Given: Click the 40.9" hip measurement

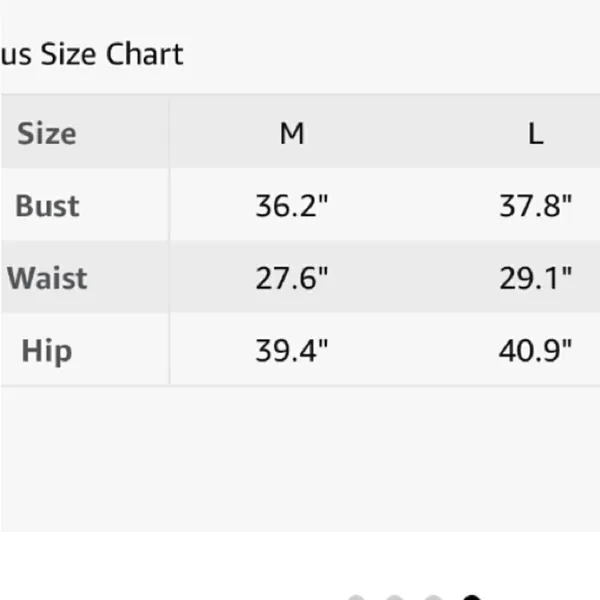Looking at the screenshot, I should coord(536,351).
